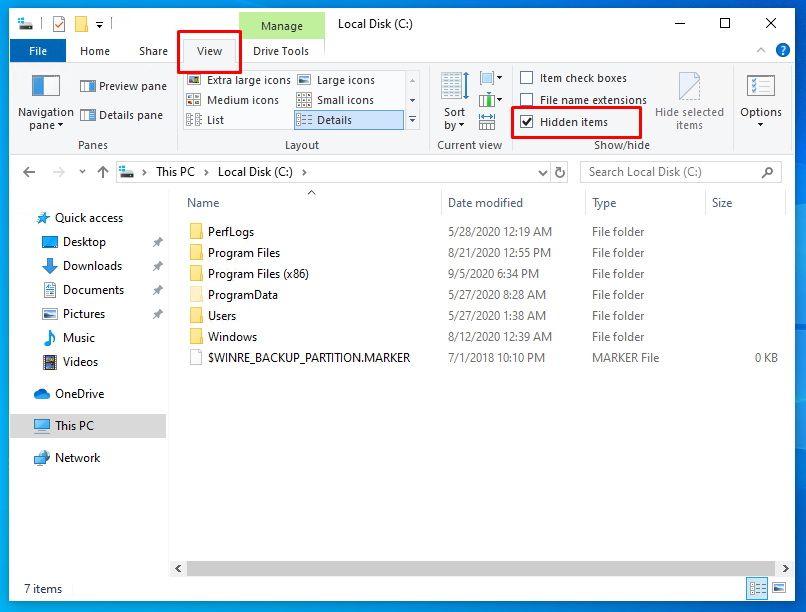Screen dimensions: 806x612
Task: Open OneDrive in the navigation pane
Action: 79,394
